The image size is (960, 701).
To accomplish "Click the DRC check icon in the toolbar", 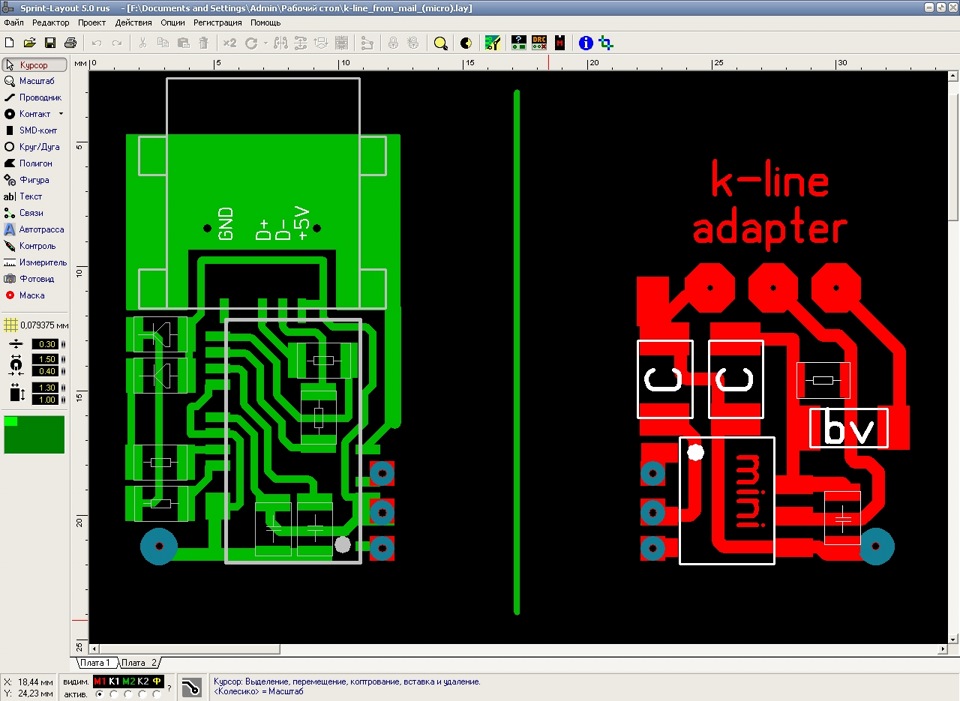I will [538, 42].
